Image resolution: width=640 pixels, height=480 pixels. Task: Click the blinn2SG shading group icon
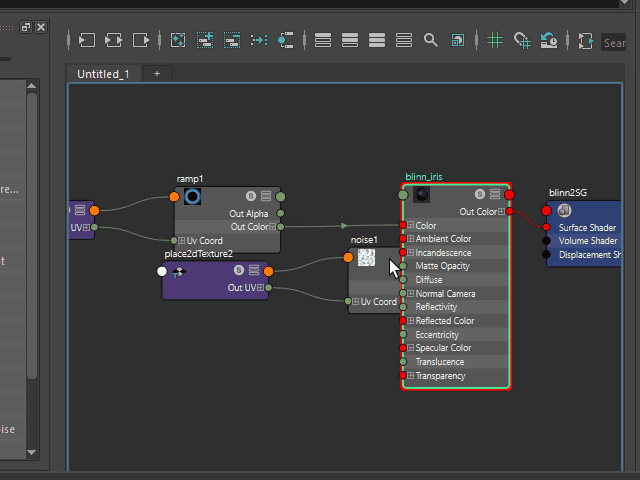pos(564,210)
